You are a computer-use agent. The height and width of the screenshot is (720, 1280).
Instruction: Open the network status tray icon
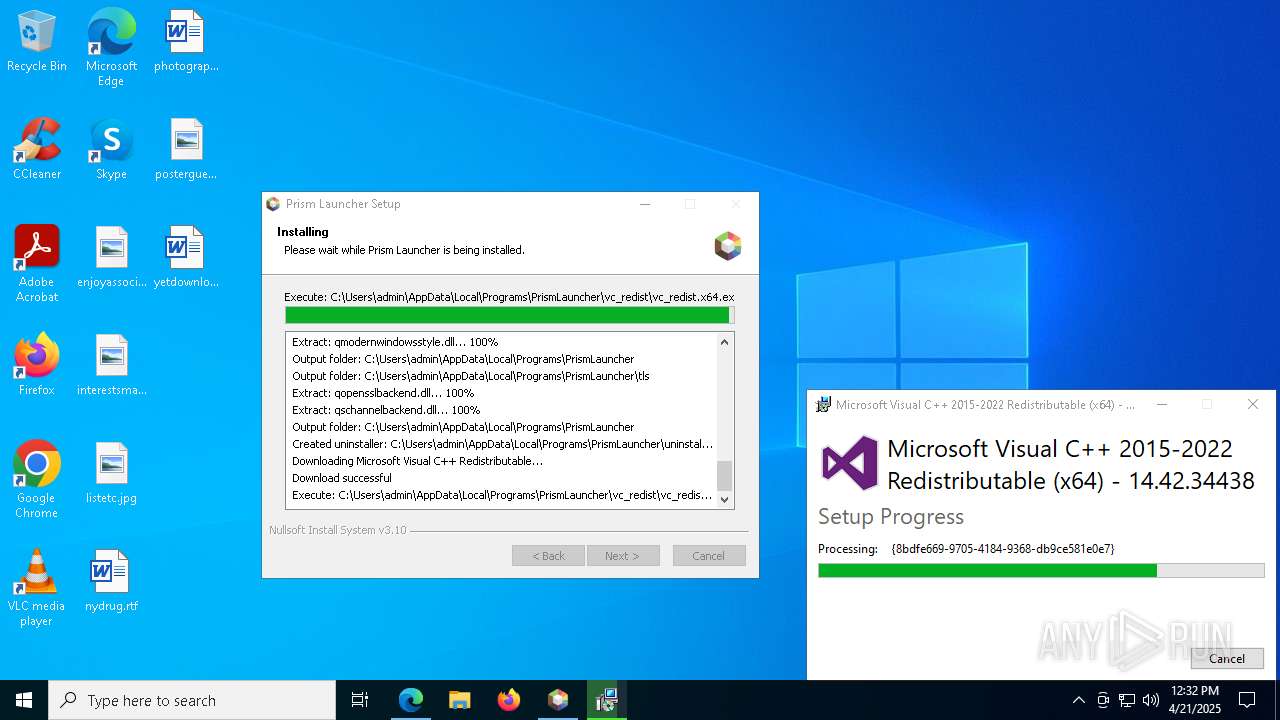coord(1127,700)
